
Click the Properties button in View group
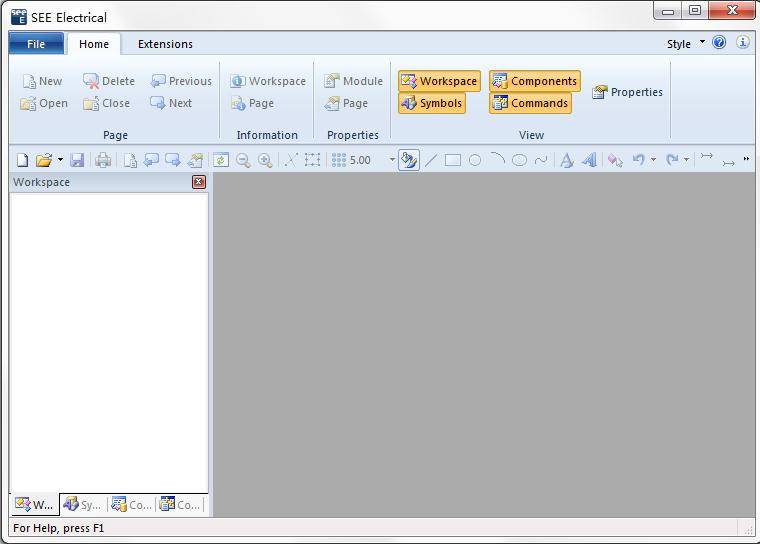(x=627, y=92)
